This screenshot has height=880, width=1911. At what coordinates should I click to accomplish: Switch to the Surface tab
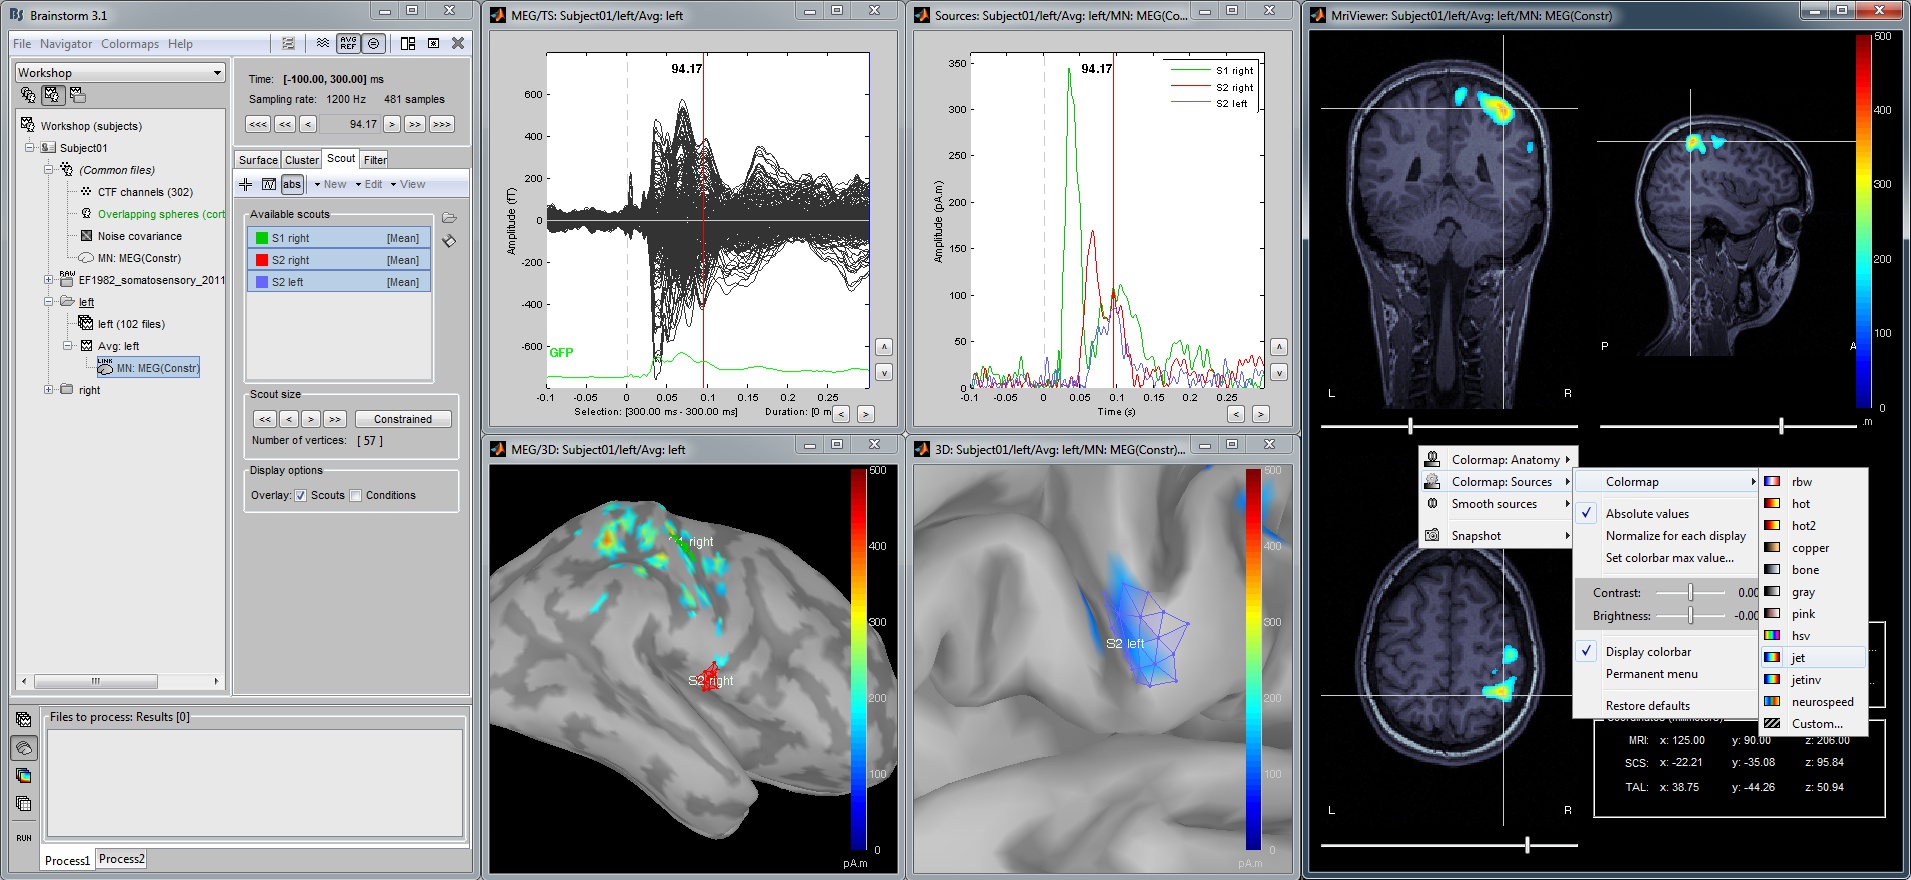click(x=258, y=160)
